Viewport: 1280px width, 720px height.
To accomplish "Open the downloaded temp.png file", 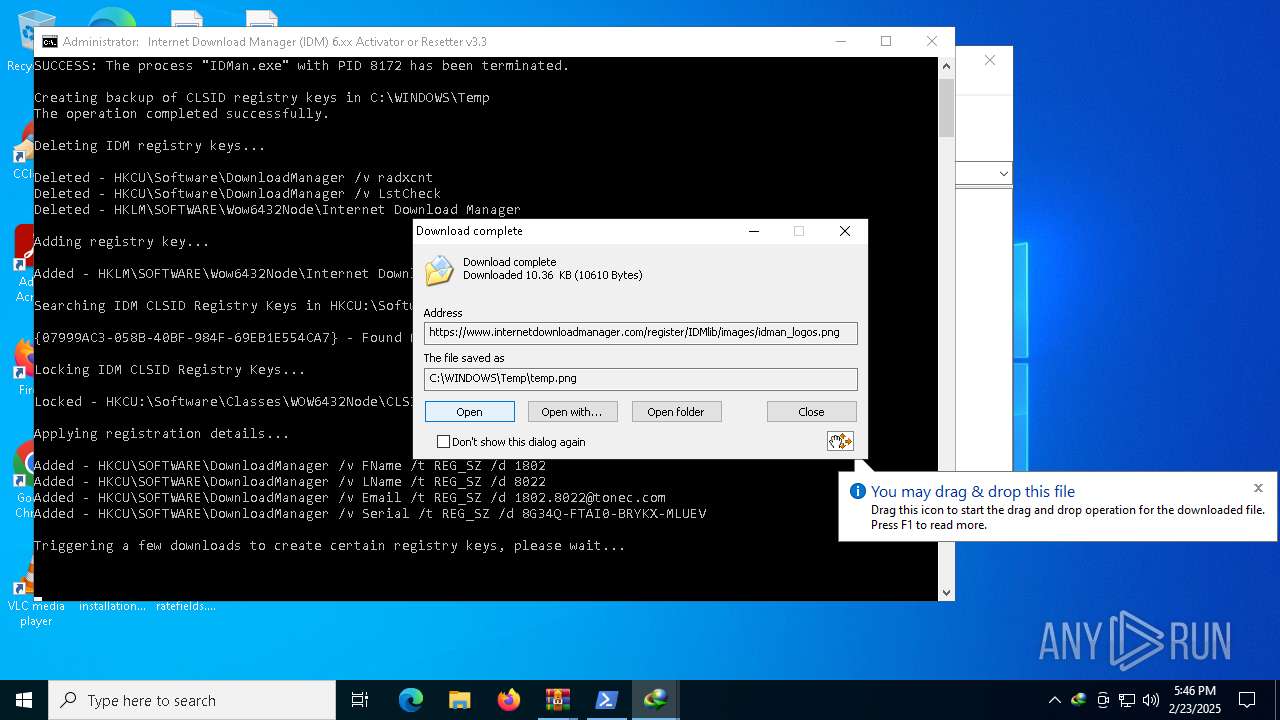I will [469, 412].
